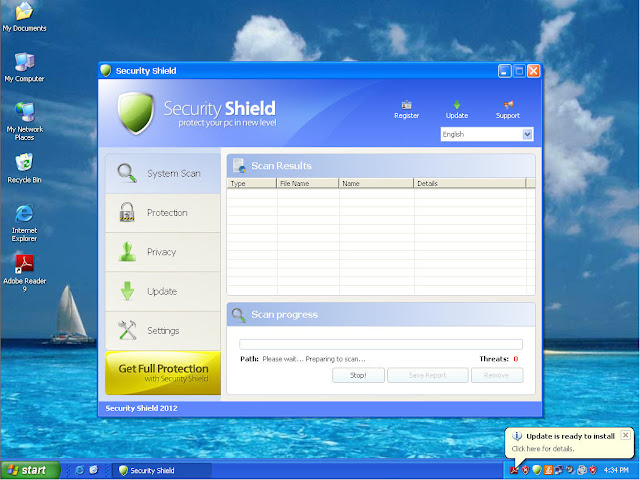
Task: Close the update notification balloon
Action: tap(625, 435)
